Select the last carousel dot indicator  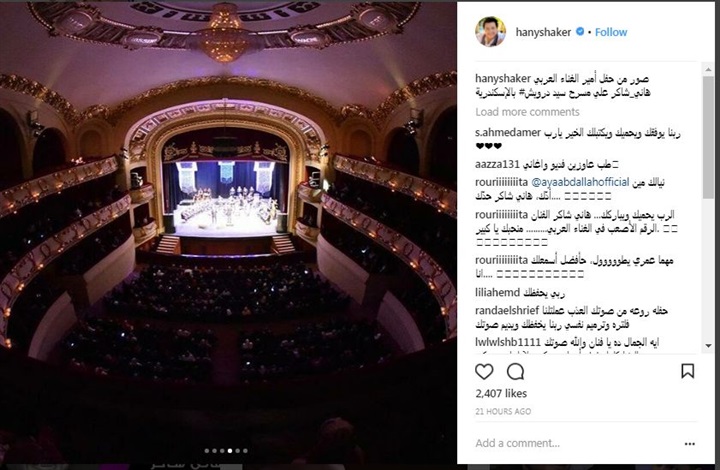tap(245, 451)
